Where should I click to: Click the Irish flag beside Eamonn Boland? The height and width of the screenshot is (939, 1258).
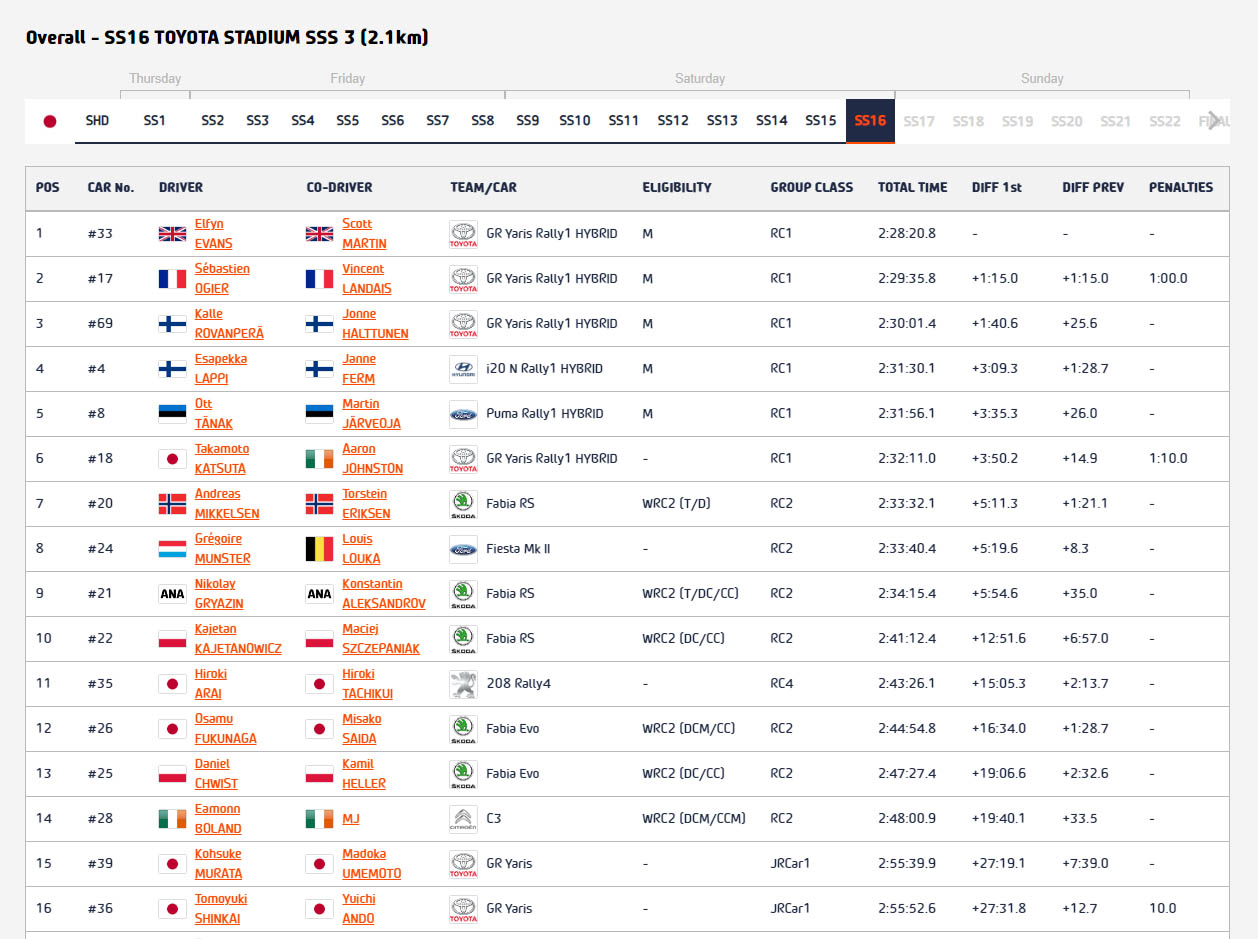173,819
